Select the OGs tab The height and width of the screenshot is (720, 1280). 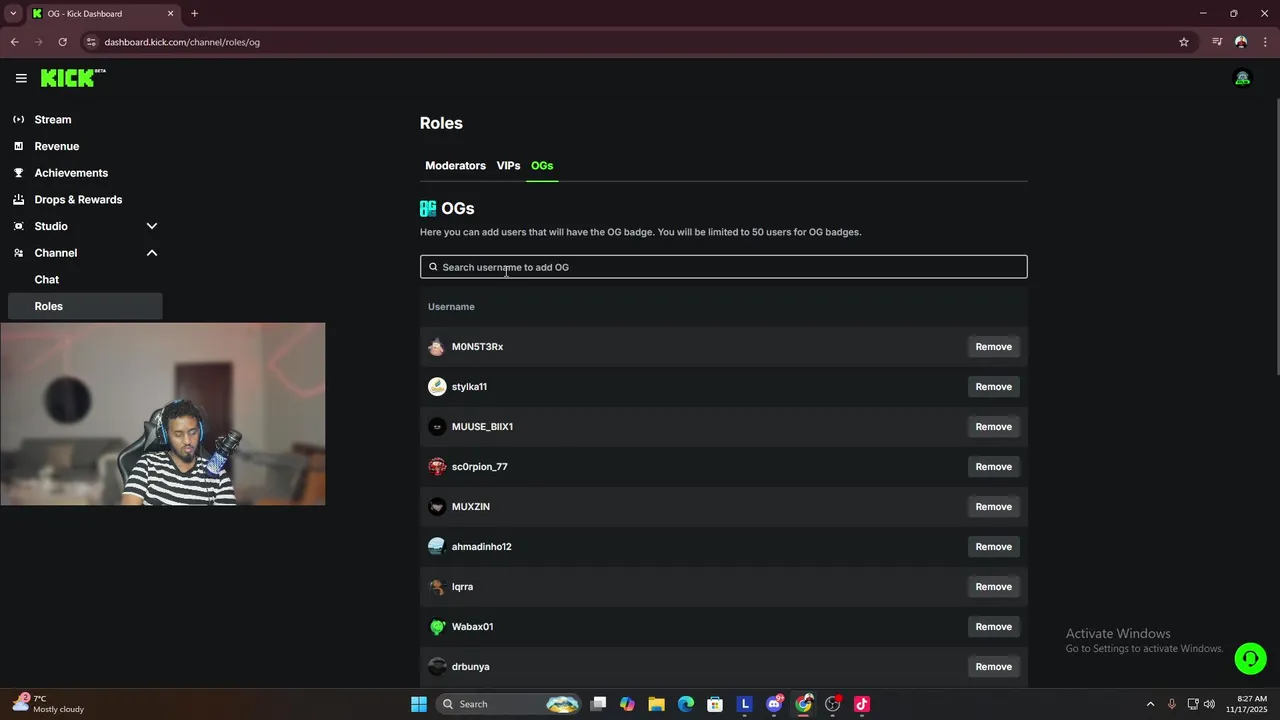coord(542,166)
